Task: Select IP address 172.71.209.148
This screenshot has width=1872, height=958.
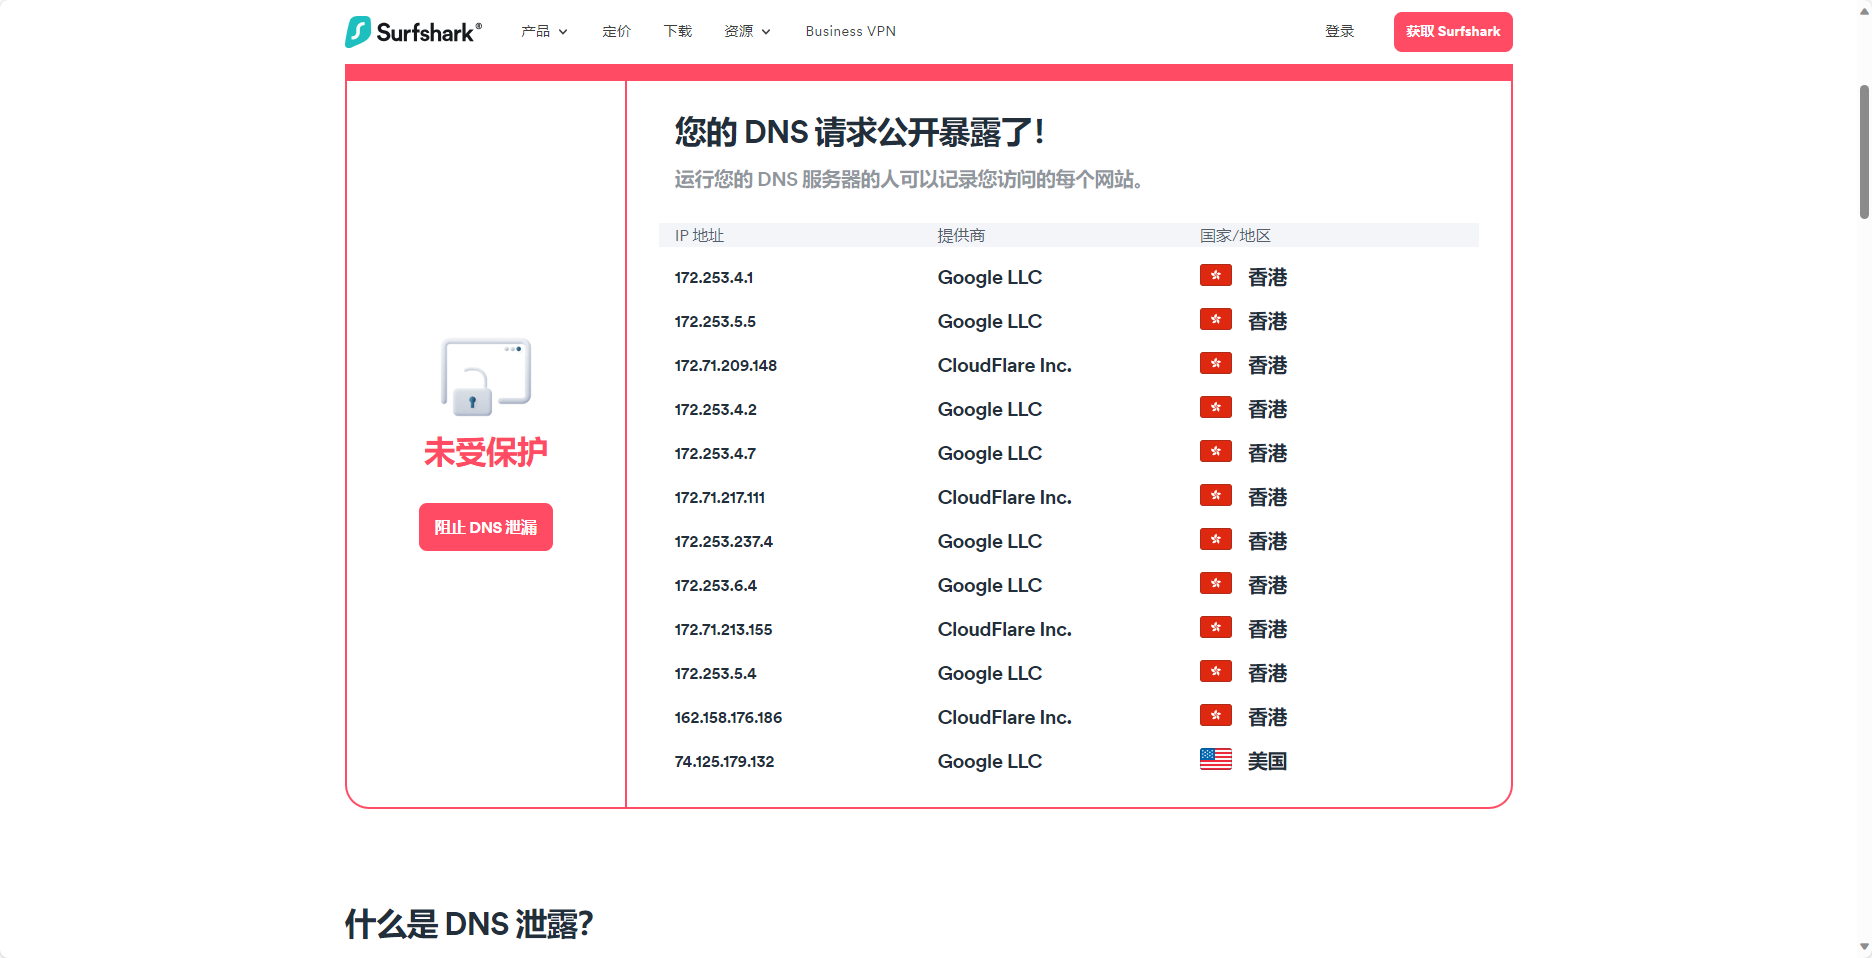Action: [x=726, y=366]
